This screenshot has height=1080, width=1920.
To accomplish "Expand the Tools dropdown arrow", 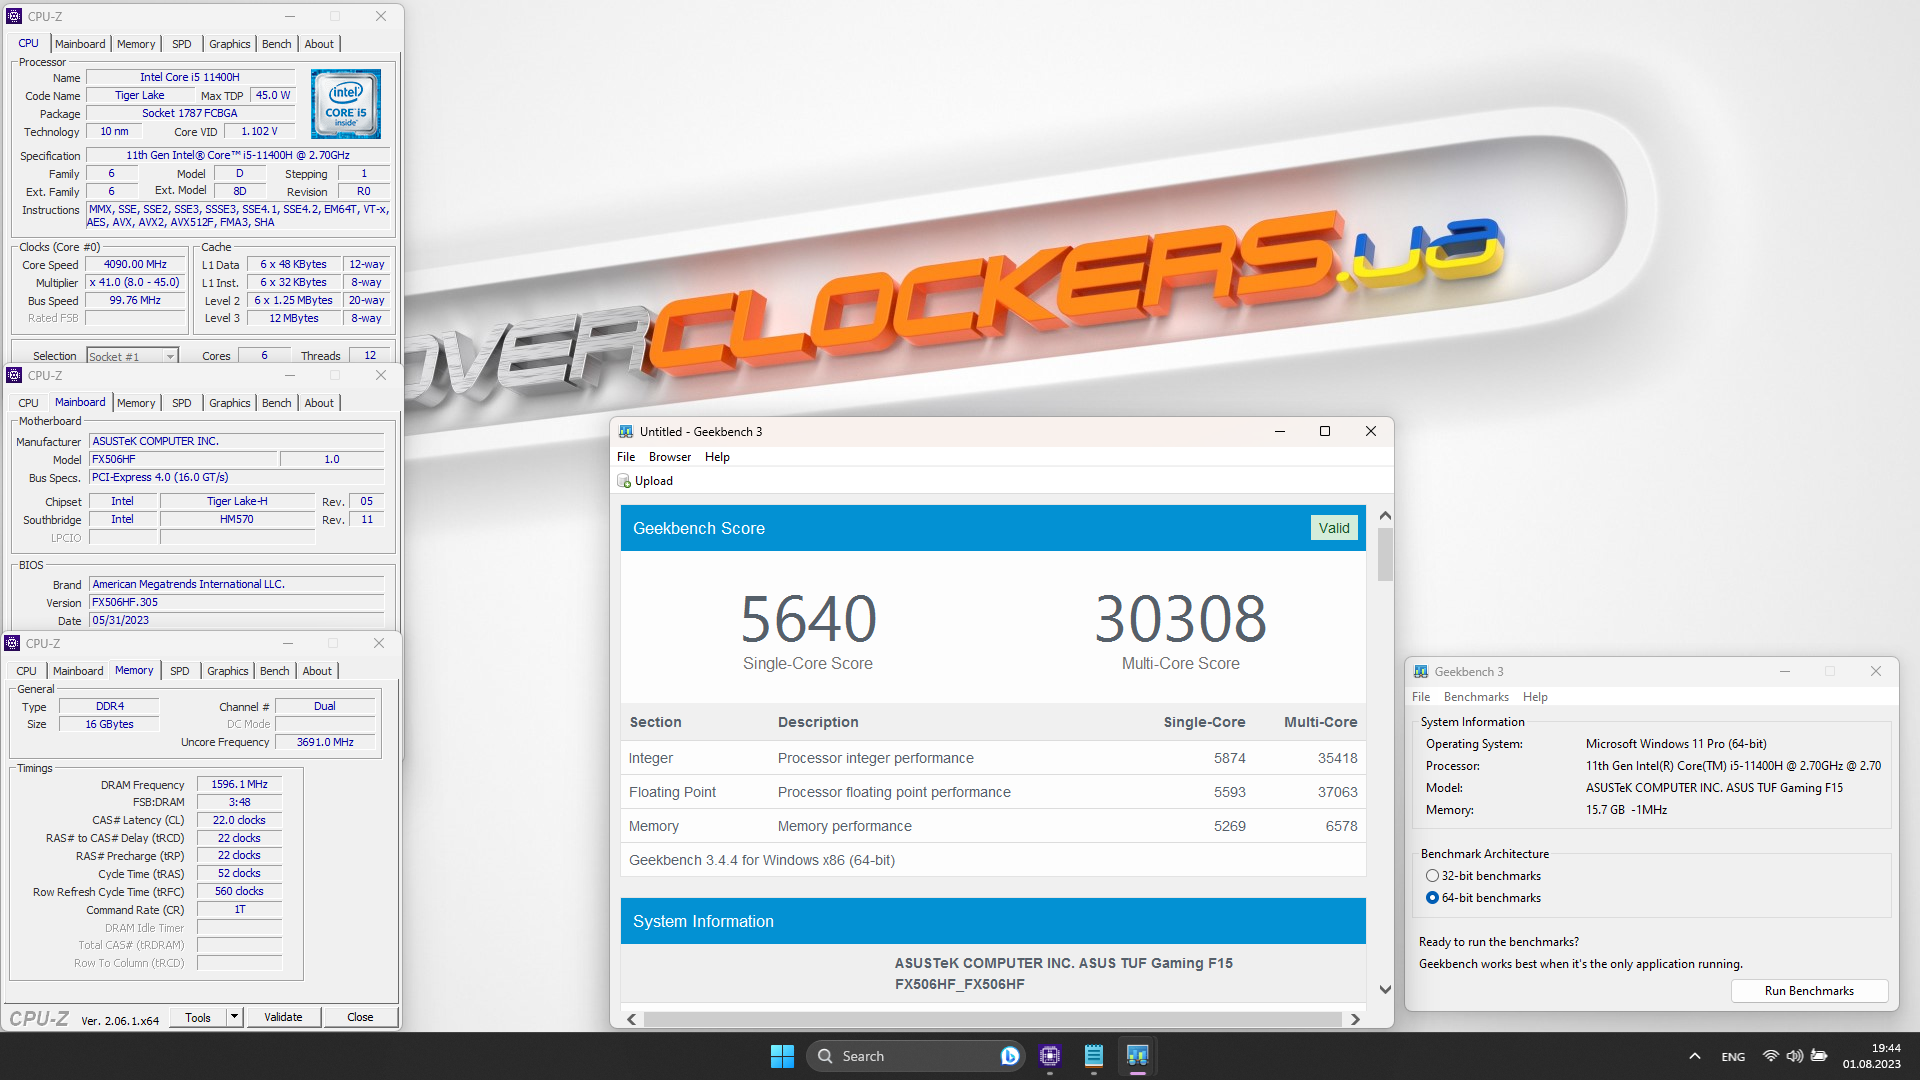I will (234, 1017).
